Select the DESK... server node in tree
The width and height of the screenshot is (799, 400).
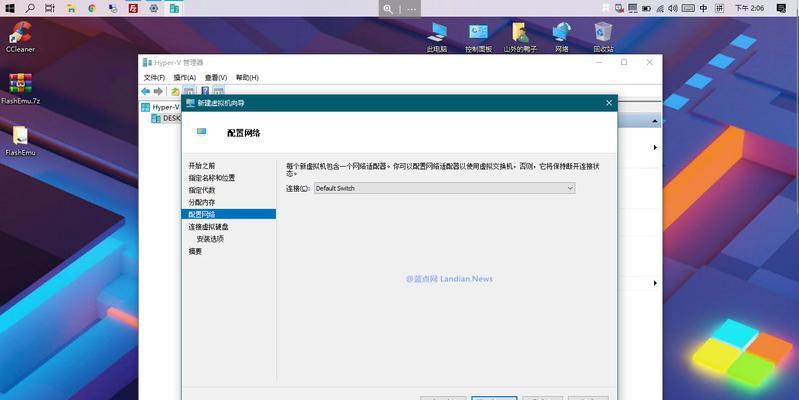coord(167,118)
